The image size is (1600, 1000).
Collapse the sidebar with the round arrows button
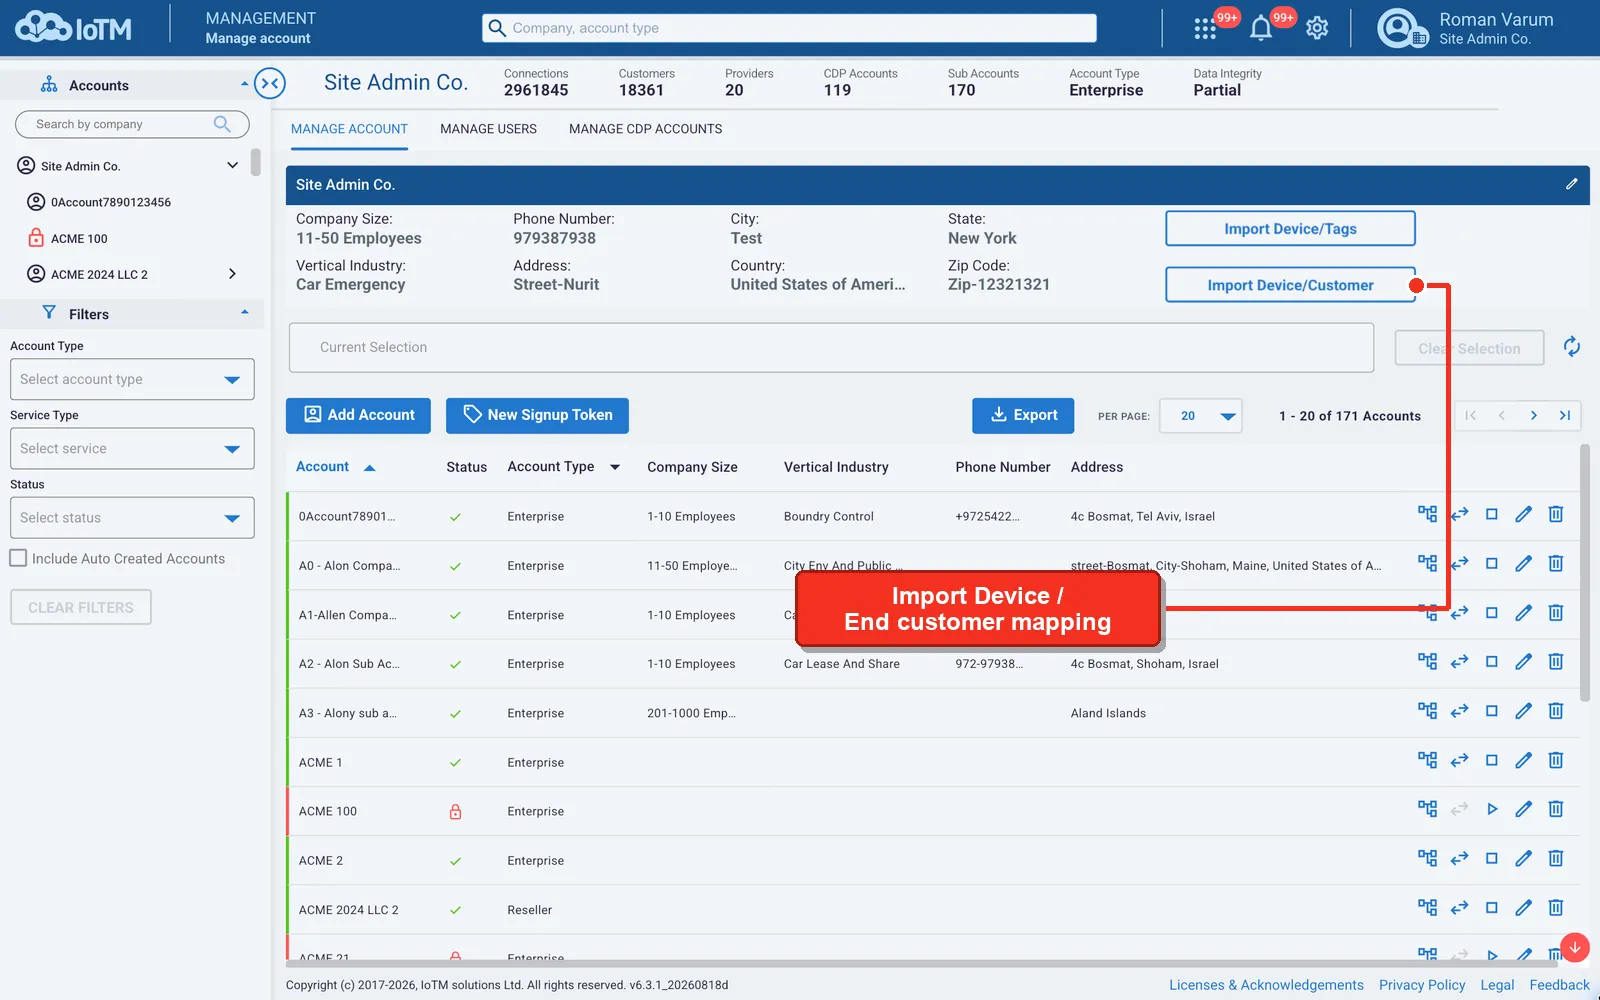[x=270, y=84]
